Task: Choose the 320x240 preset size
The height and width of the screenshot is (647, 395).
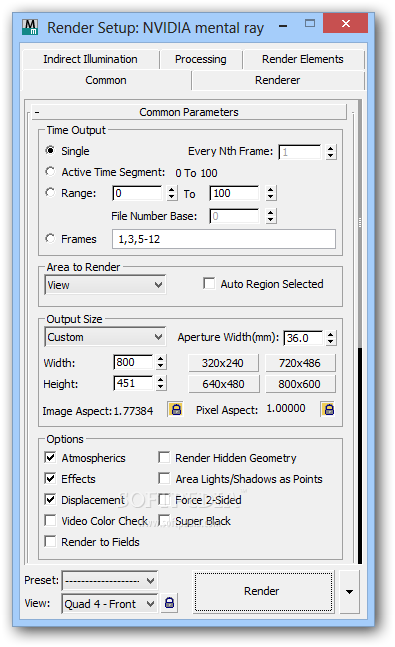Action: (x=223, y=363)
